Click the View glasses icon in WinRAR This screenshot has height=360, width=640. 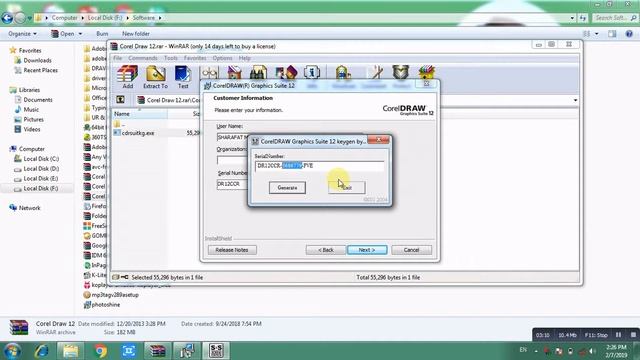pyautogui.click(x=209, y=72)
